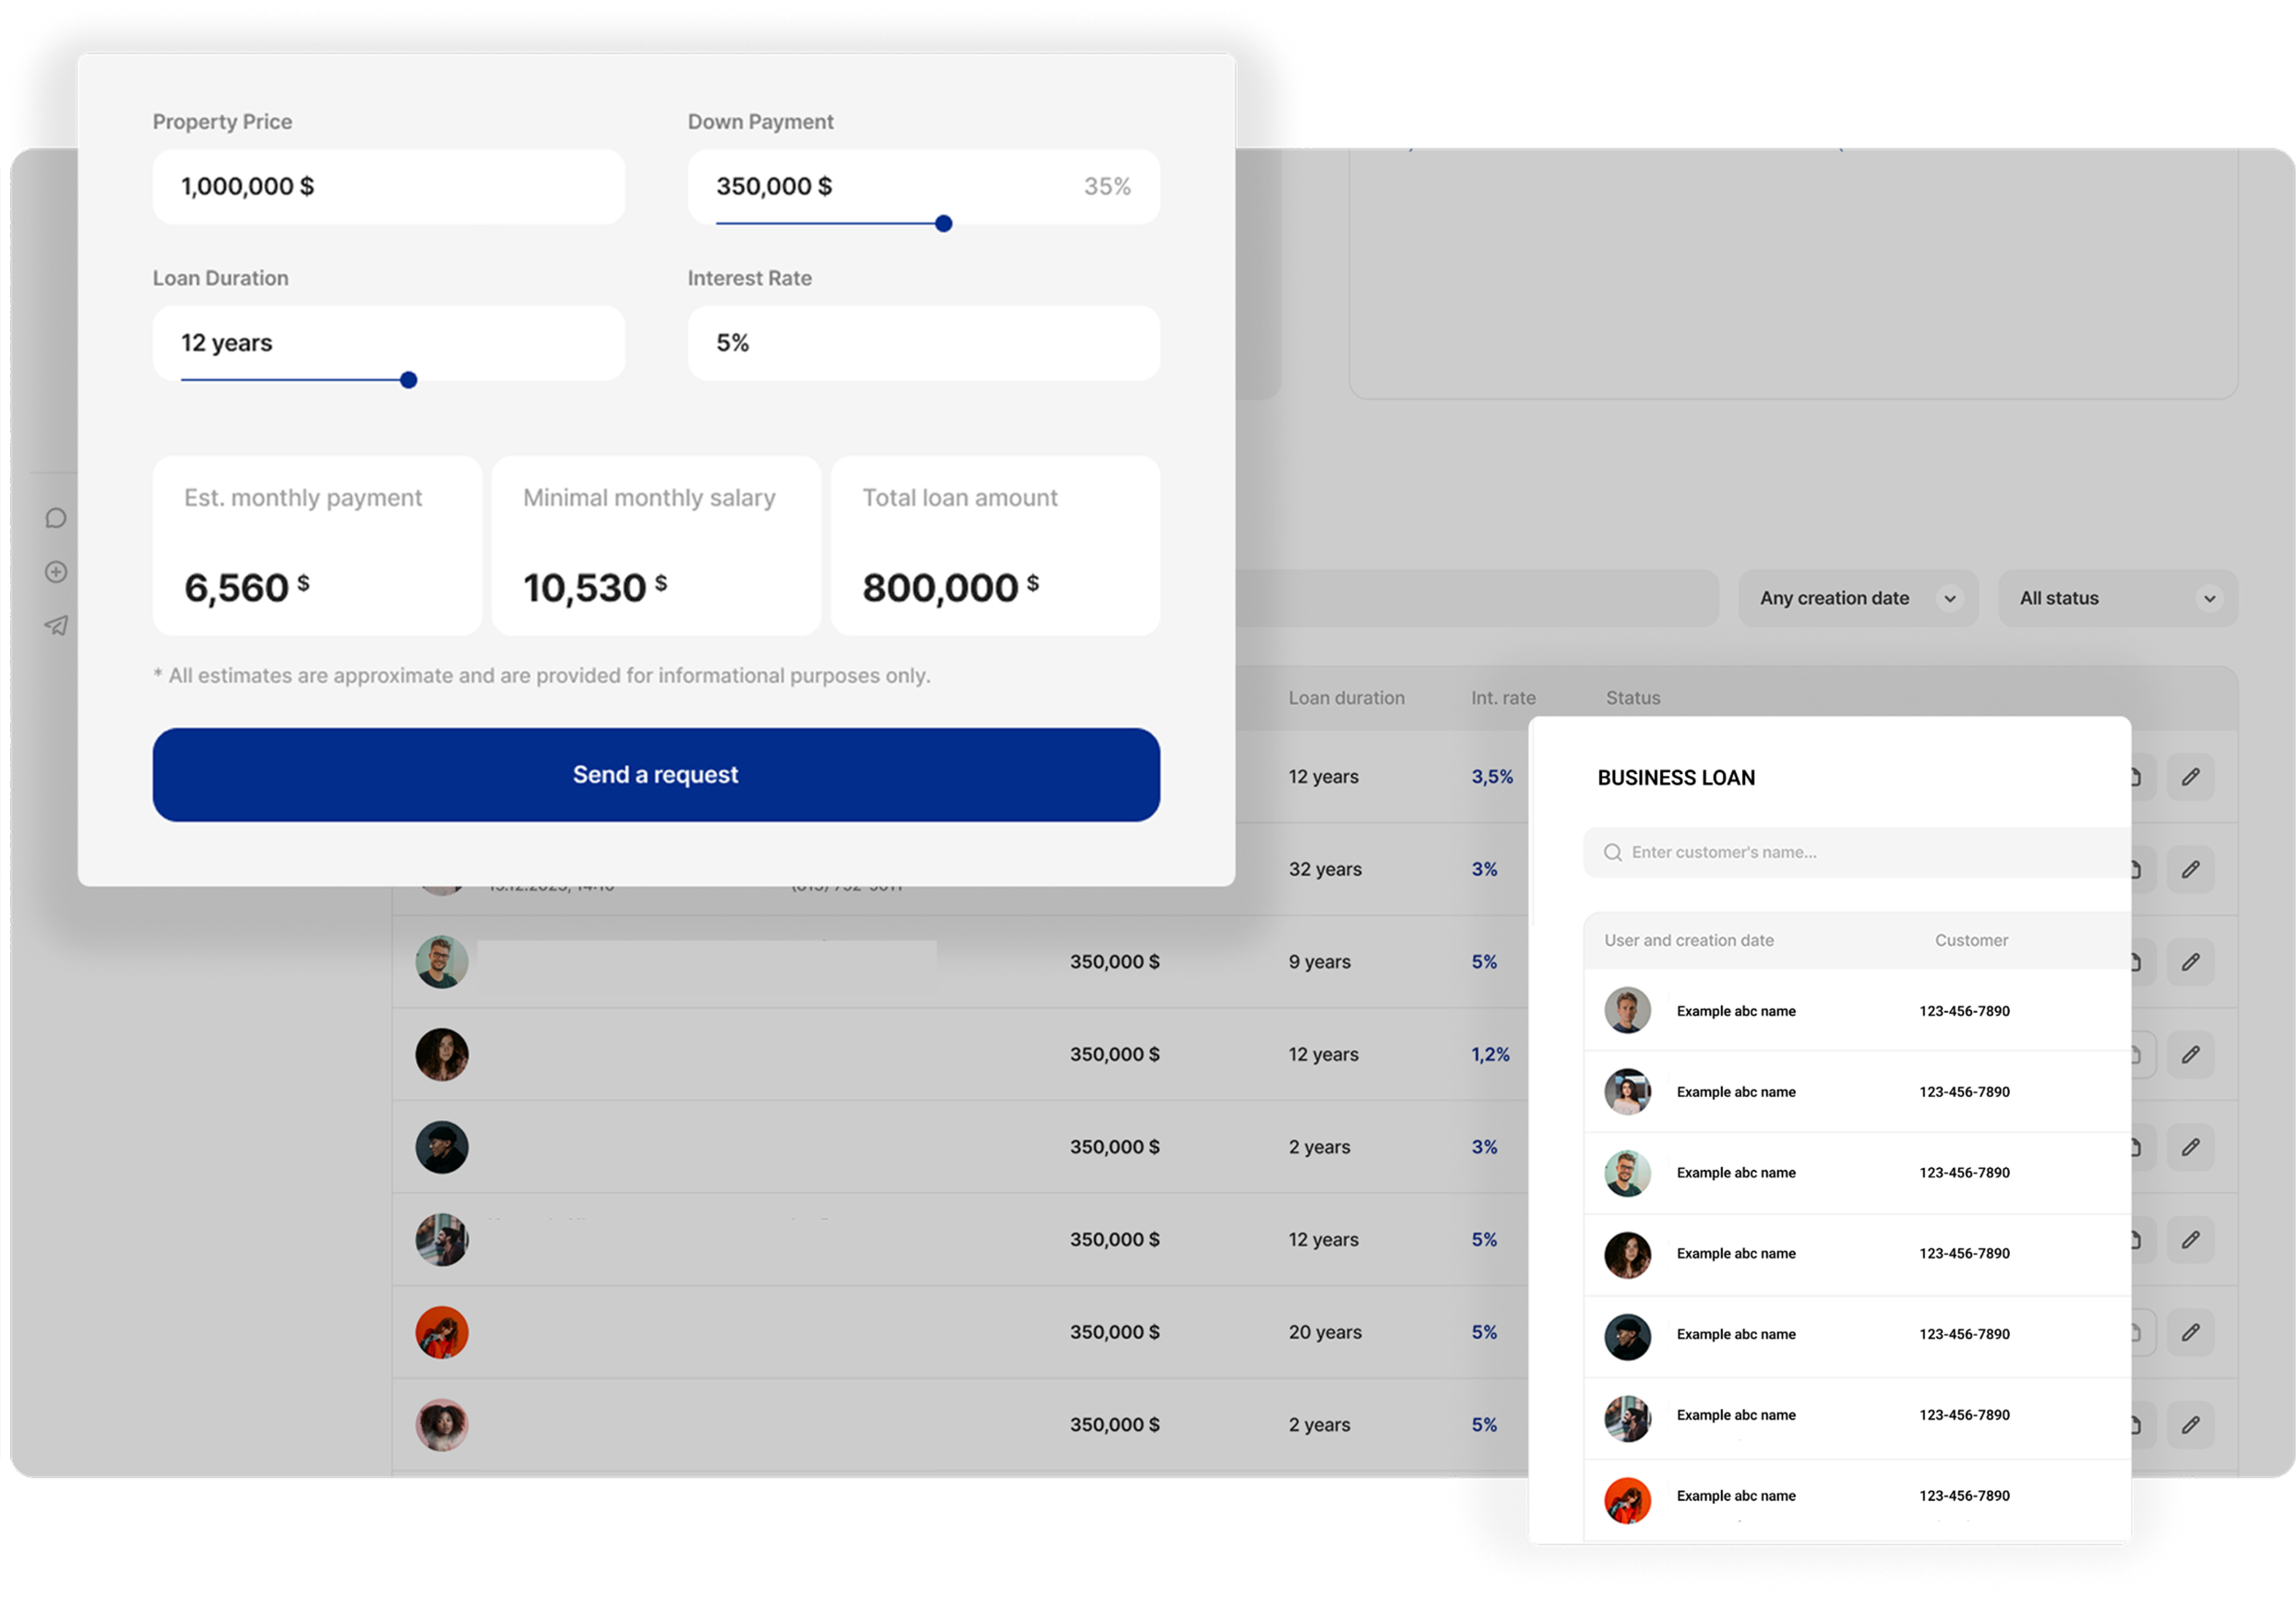Edit the 9 years loan row with the pencil icon
The height and width of the screenshot is (1598, 2296).
click(2190, 962)
